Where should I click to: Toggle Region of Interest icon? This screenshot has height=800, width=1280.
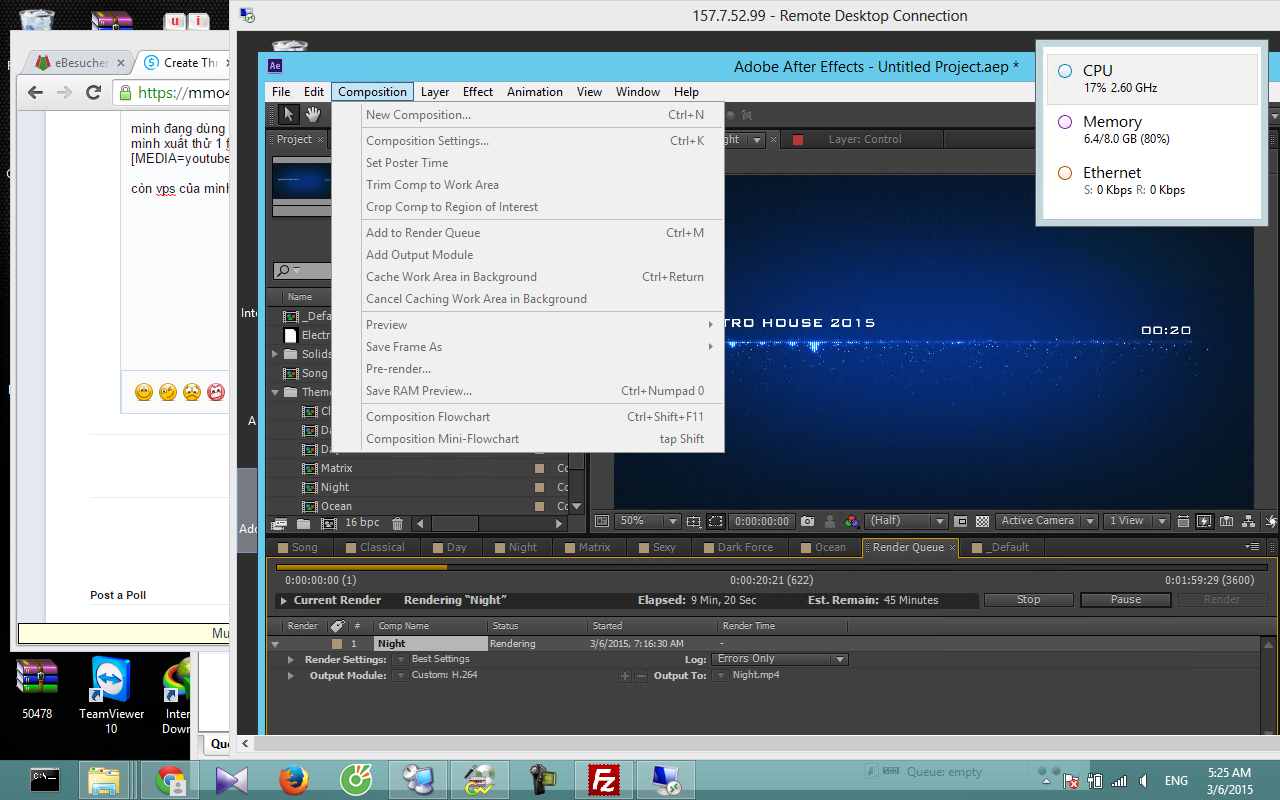pos(961,521)
